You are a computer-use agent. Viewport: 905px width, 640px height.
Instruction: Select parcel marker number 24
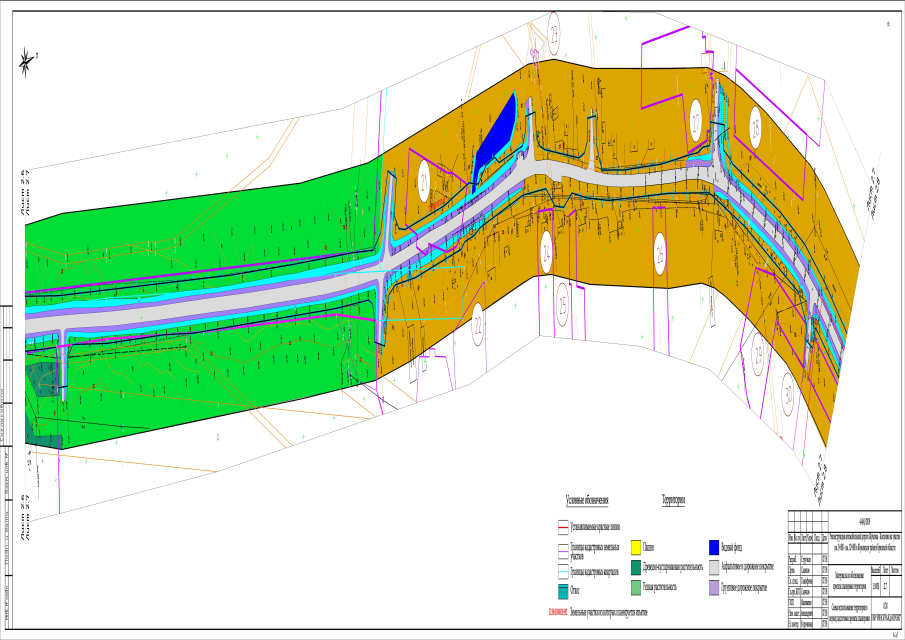click(547, 252)
